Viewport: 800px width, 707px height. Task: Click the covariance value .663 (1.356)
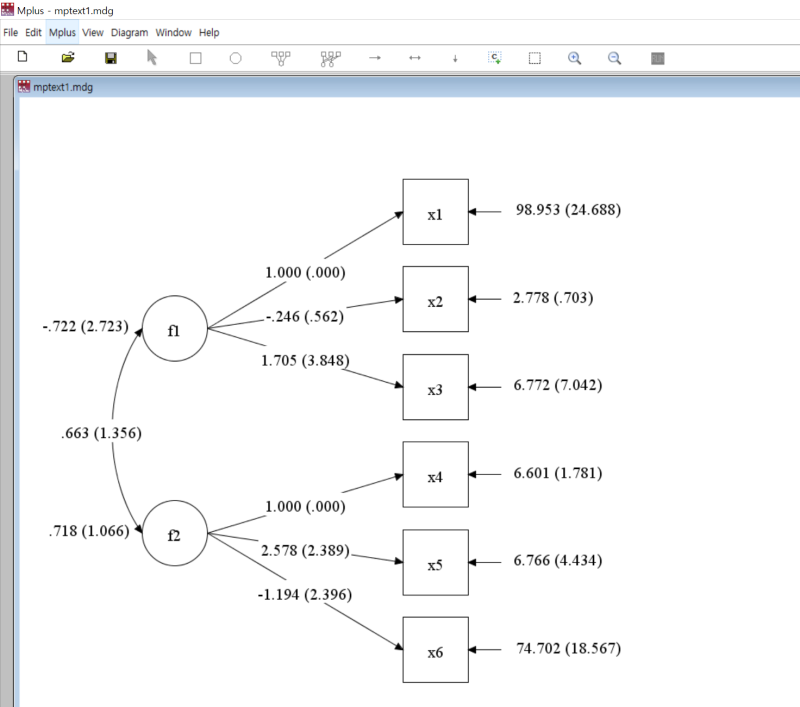click(102, 433)
